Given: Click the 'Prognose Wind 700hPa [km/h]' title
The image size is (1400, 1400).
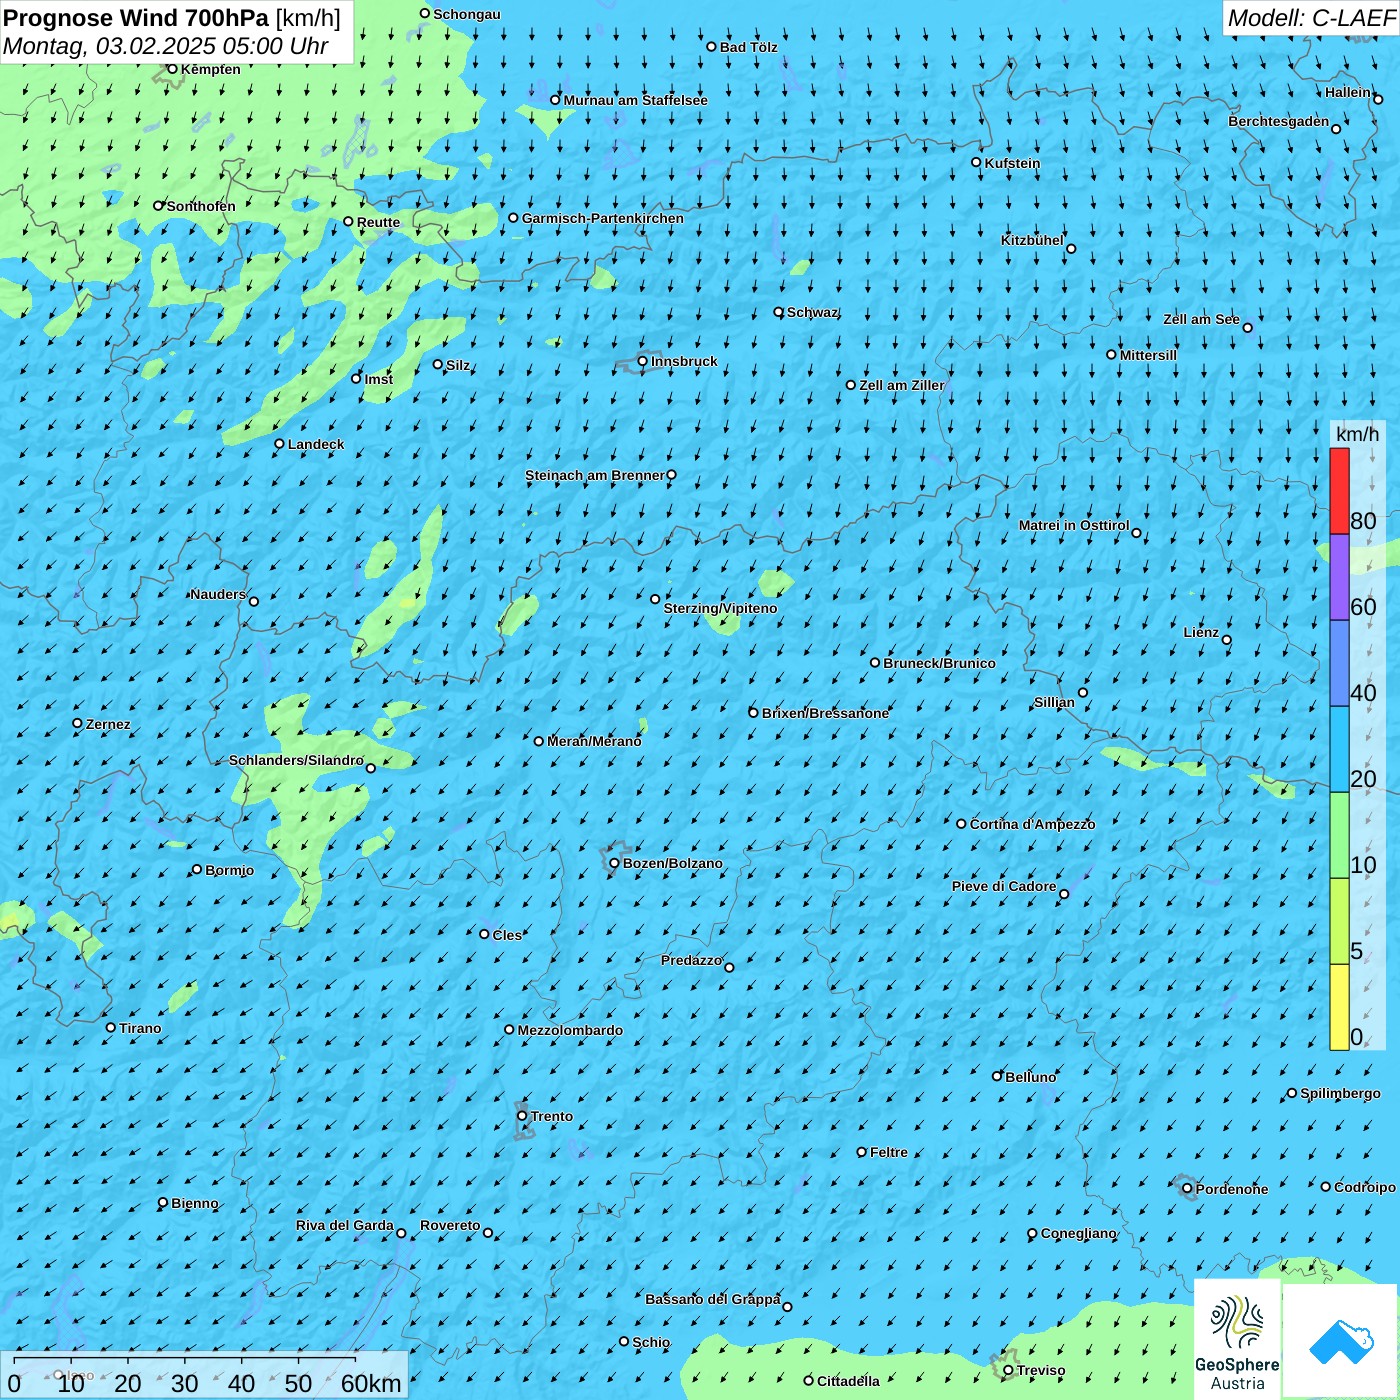Looking at the screenshot, I should (x=172, y=18).
